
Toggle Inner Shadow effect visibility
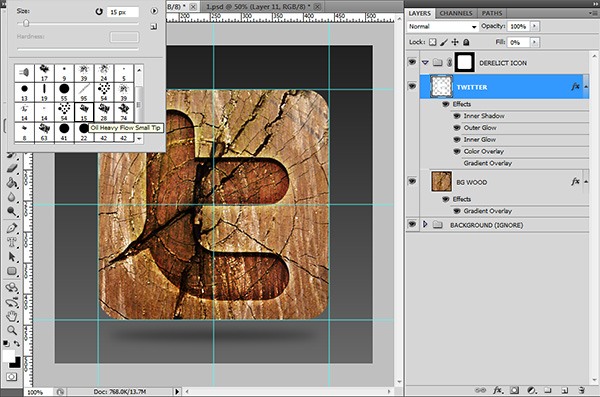coord(457,116)
